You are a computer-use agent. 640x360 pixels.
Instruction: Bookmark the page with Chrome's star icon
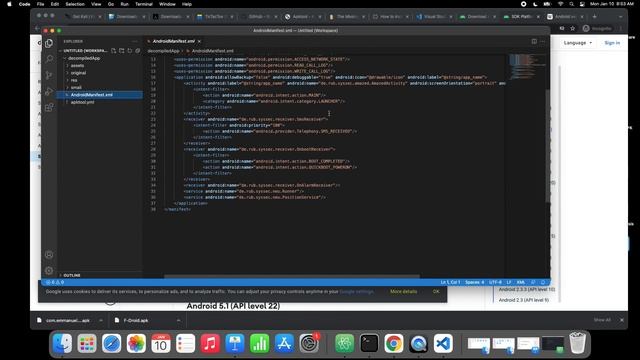pyautogui.click(x=573, y=28)
